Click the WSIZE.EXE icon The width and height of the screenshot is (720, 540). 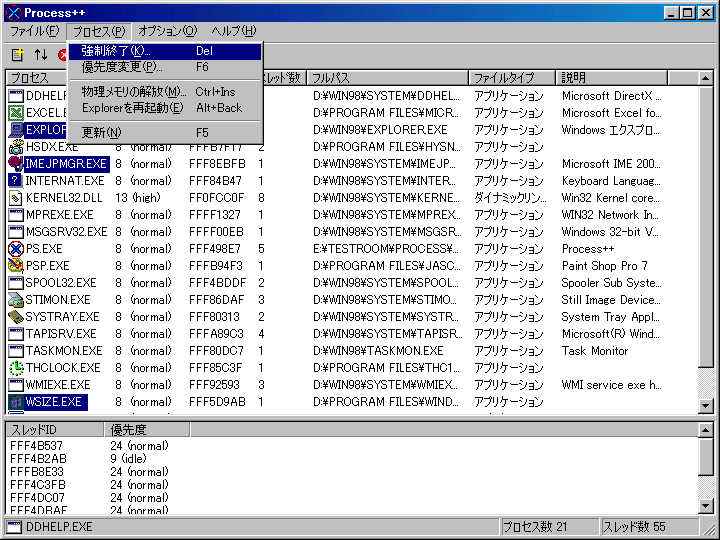pos(16,401)
